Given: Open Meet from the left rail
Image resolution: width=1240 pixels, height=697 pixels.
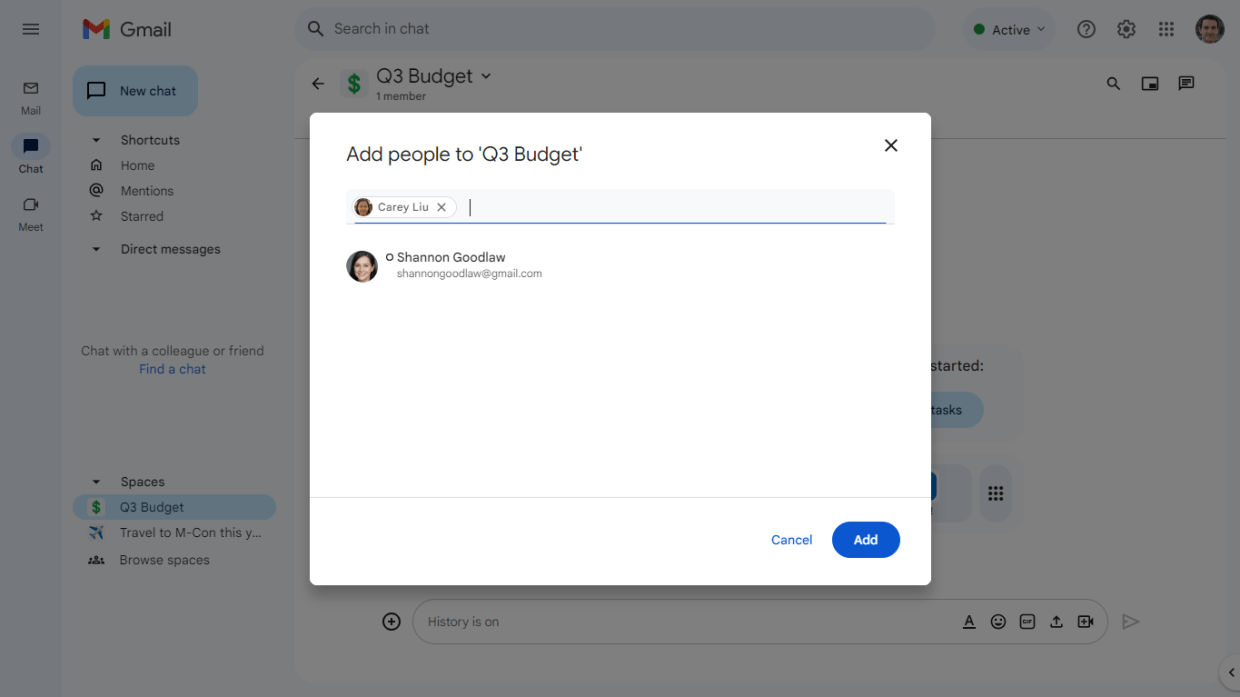Looking at the screenshot, I should [30, 212].
